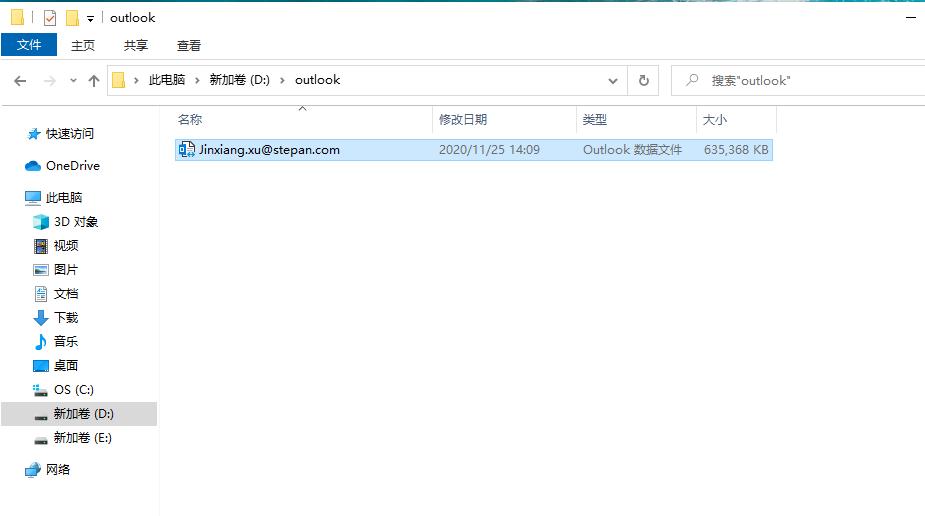Open Customize Quick Access Toolbar dropdown
The height and width of the screenshot is (516, 925).
[x=90, y=19]
